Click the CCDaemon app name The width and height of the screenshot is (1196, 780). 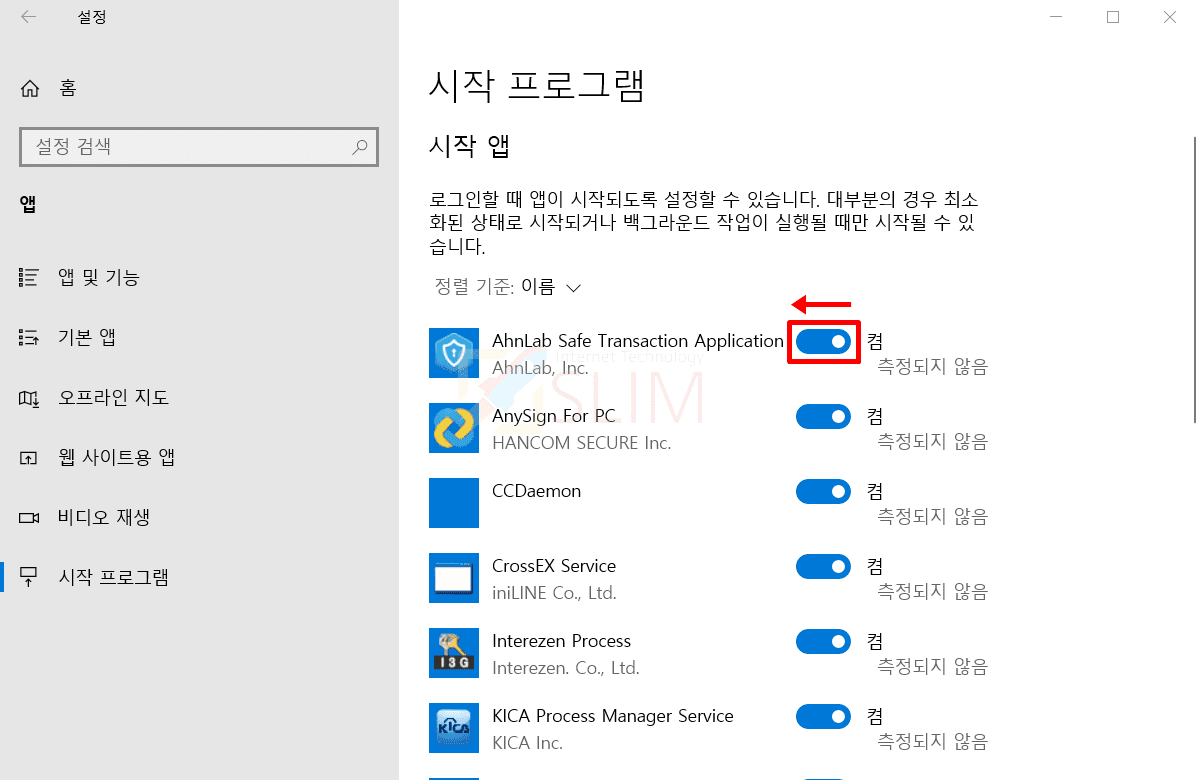pos(536,491)
